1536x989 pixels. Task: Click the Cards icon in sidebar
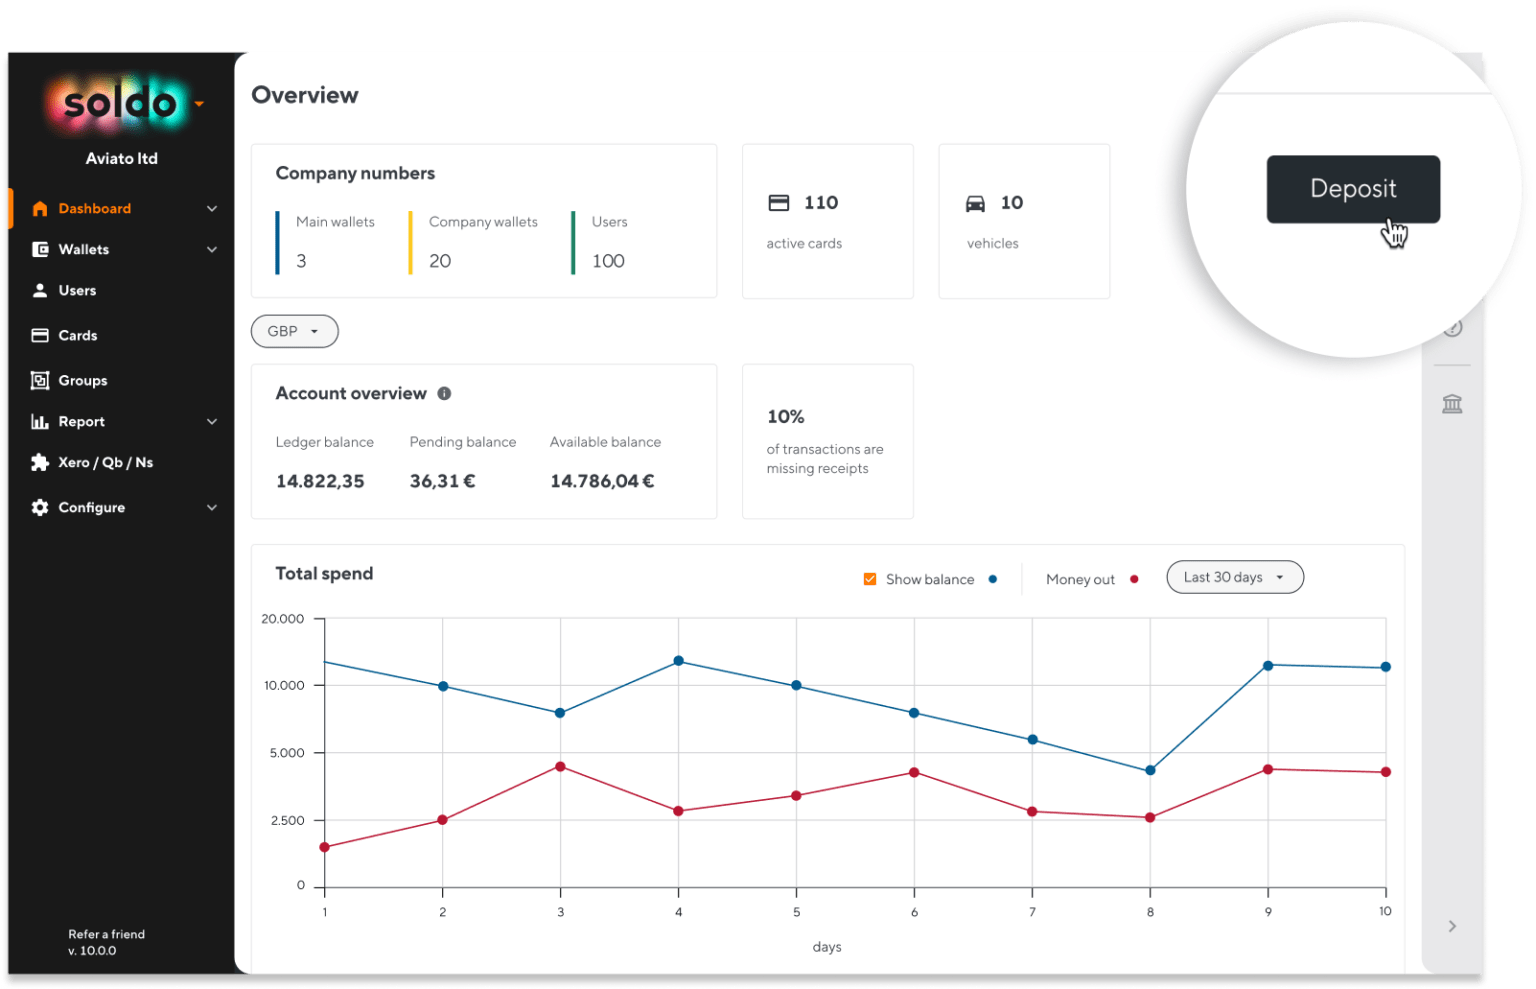click(x=39, y=335)
